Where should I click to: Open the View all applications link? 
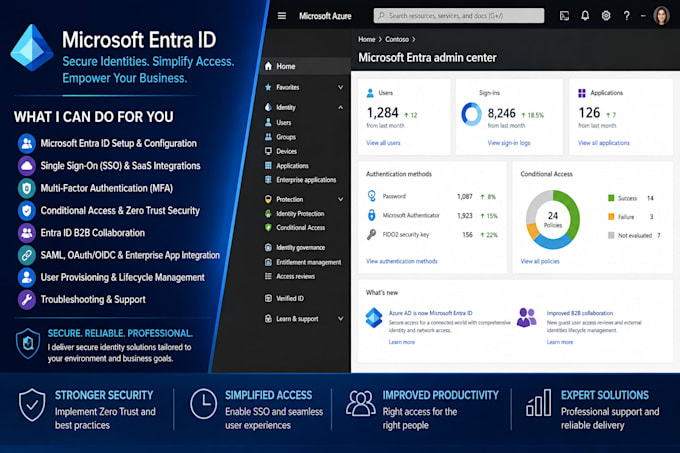pyautogui.click(x=604, y=143)
